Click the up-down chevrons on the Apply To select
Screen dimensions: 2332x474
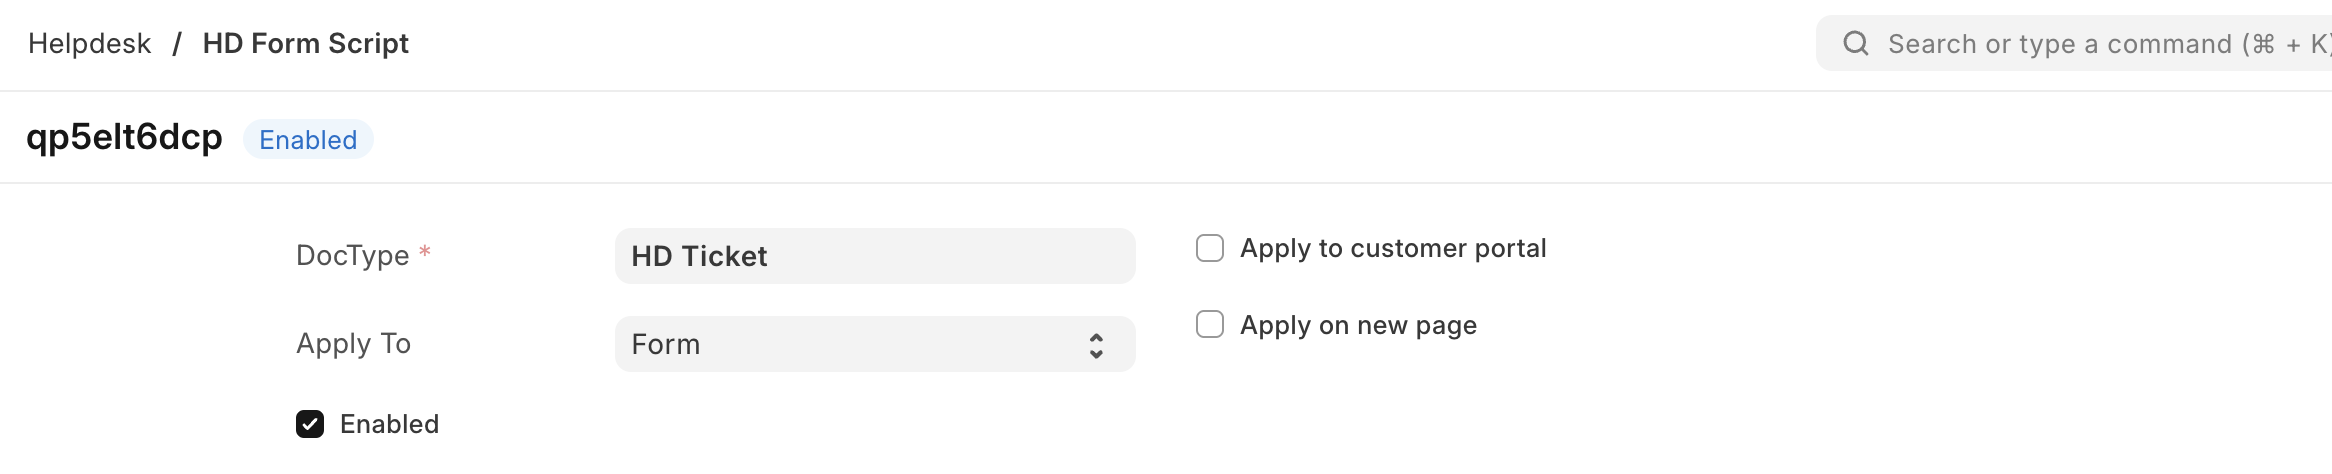[x=1096, y=345]
